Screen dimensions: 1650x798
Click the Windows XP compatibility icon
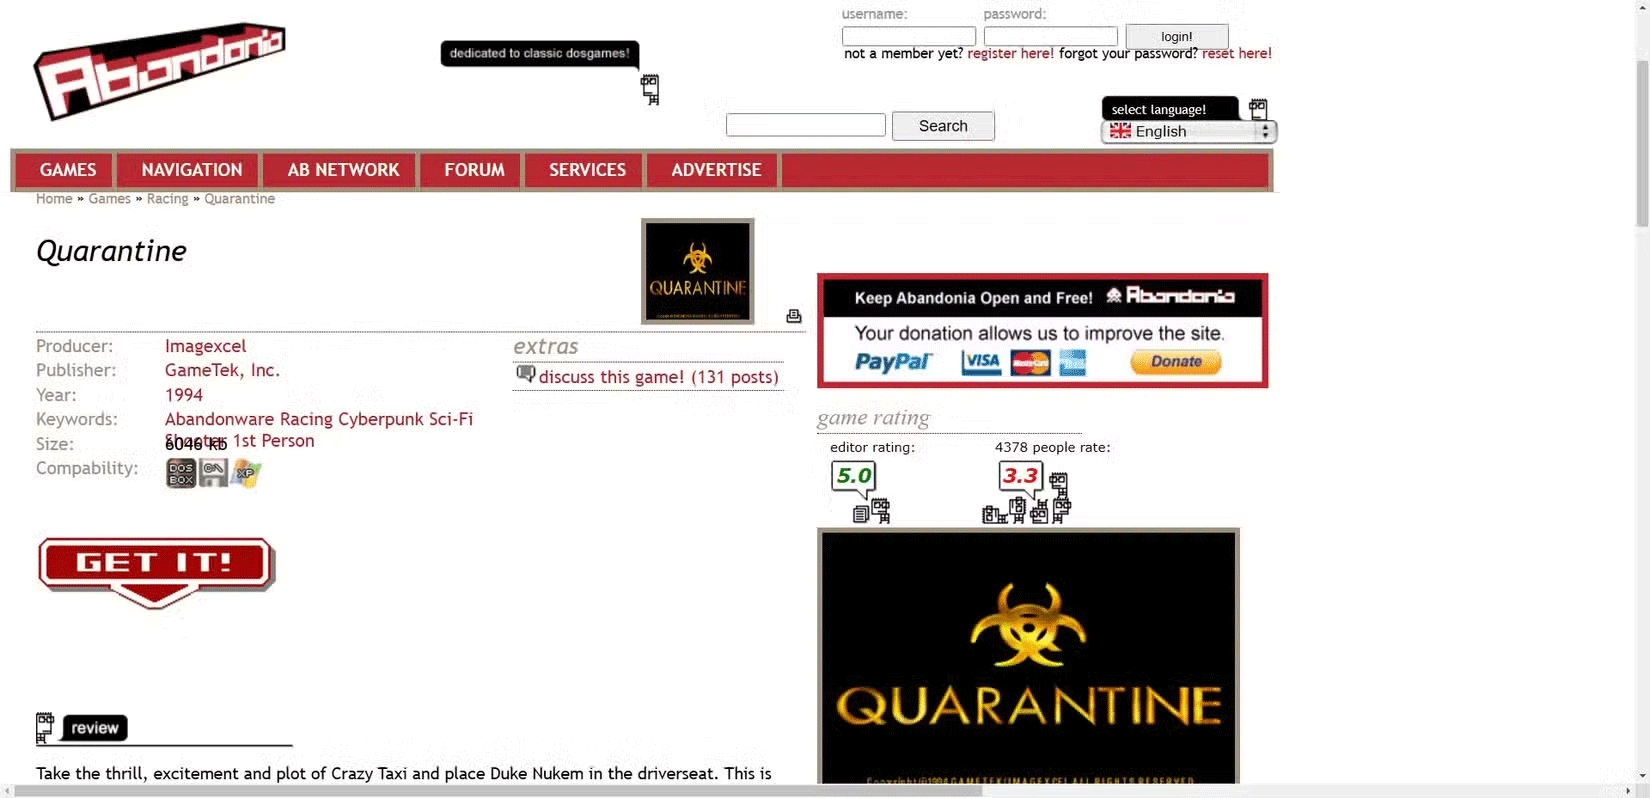tap(246, 473)
